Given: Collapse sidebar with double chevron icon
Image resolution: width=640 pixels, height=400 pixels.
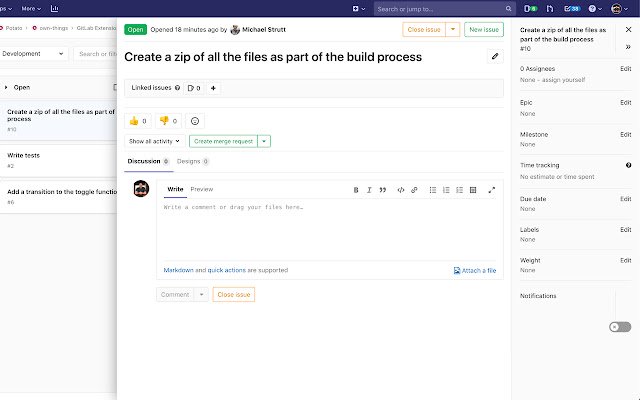Looking at the screenshot, I should 628,47.
